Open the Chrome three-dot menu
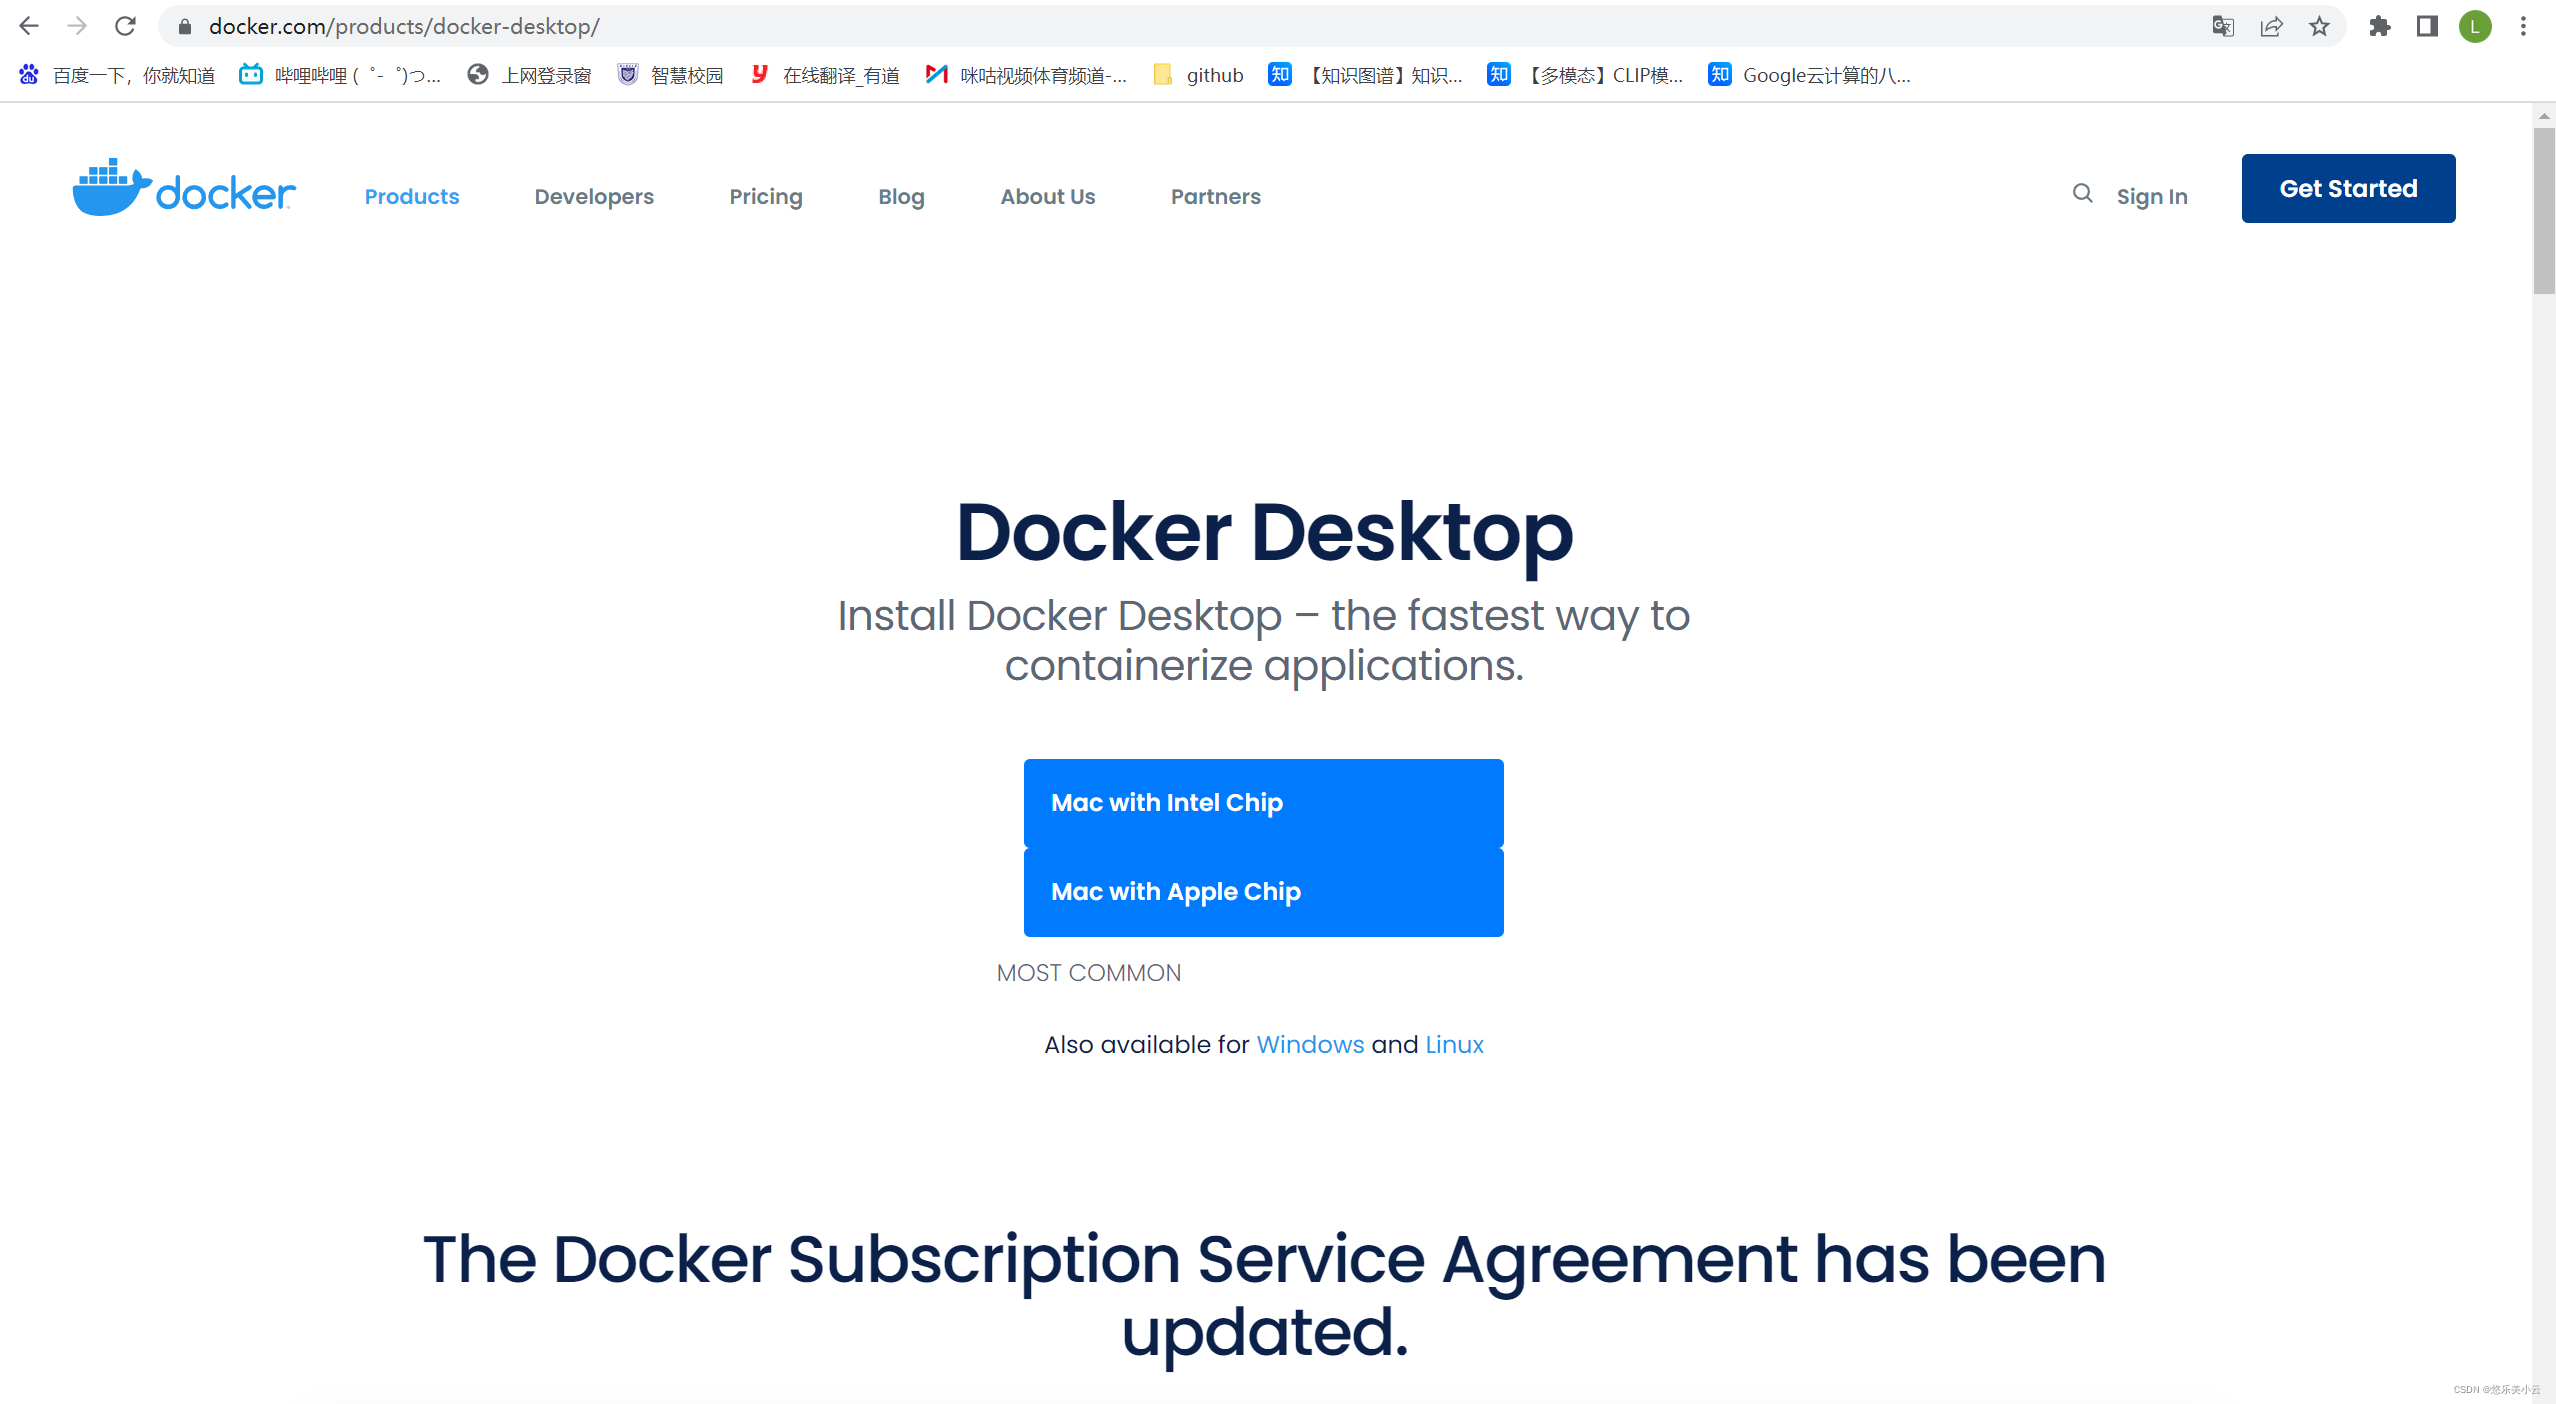Image resolution: width=2556 pixels, height=1404 pixels. (2523, 26)
